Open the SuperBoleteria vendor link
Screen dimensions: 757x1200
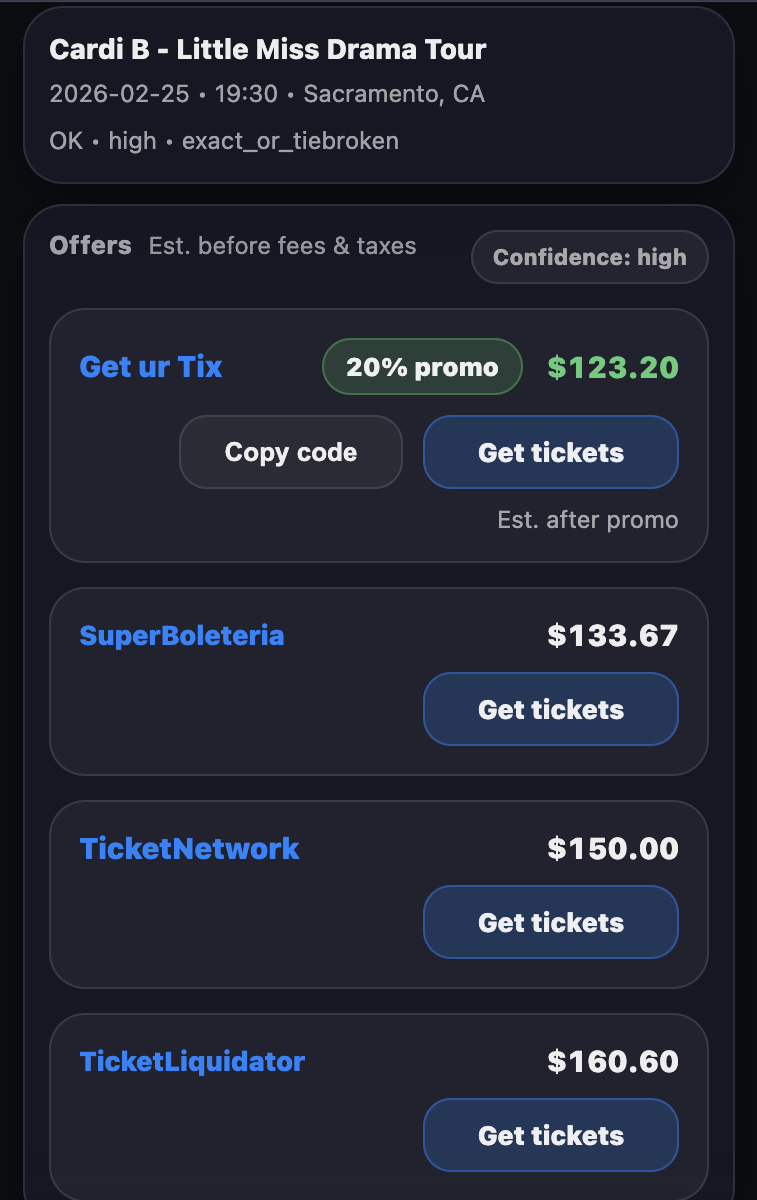(183, 636)
